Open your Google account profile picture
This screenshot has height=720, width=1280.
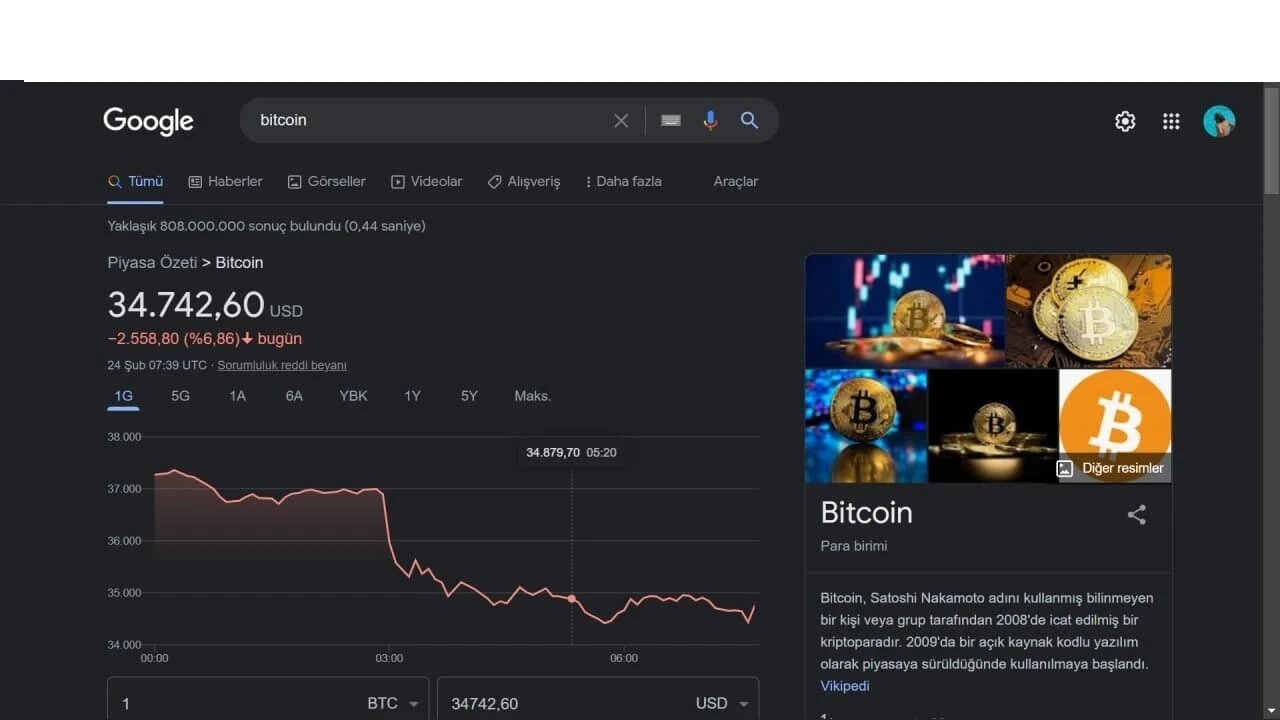click(1219, 121)
